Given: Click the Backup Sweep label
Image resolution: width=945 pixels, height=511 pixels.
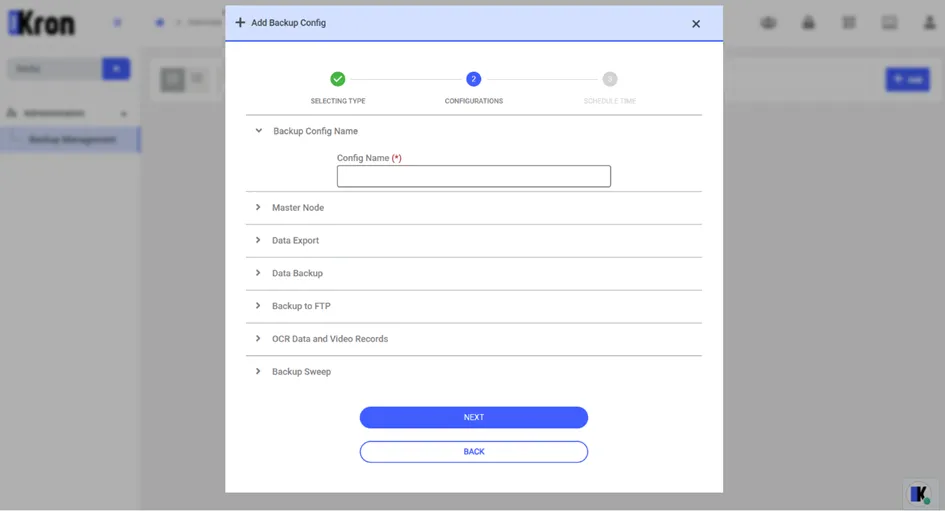Looking at the screenshot, I should (301, 371).
